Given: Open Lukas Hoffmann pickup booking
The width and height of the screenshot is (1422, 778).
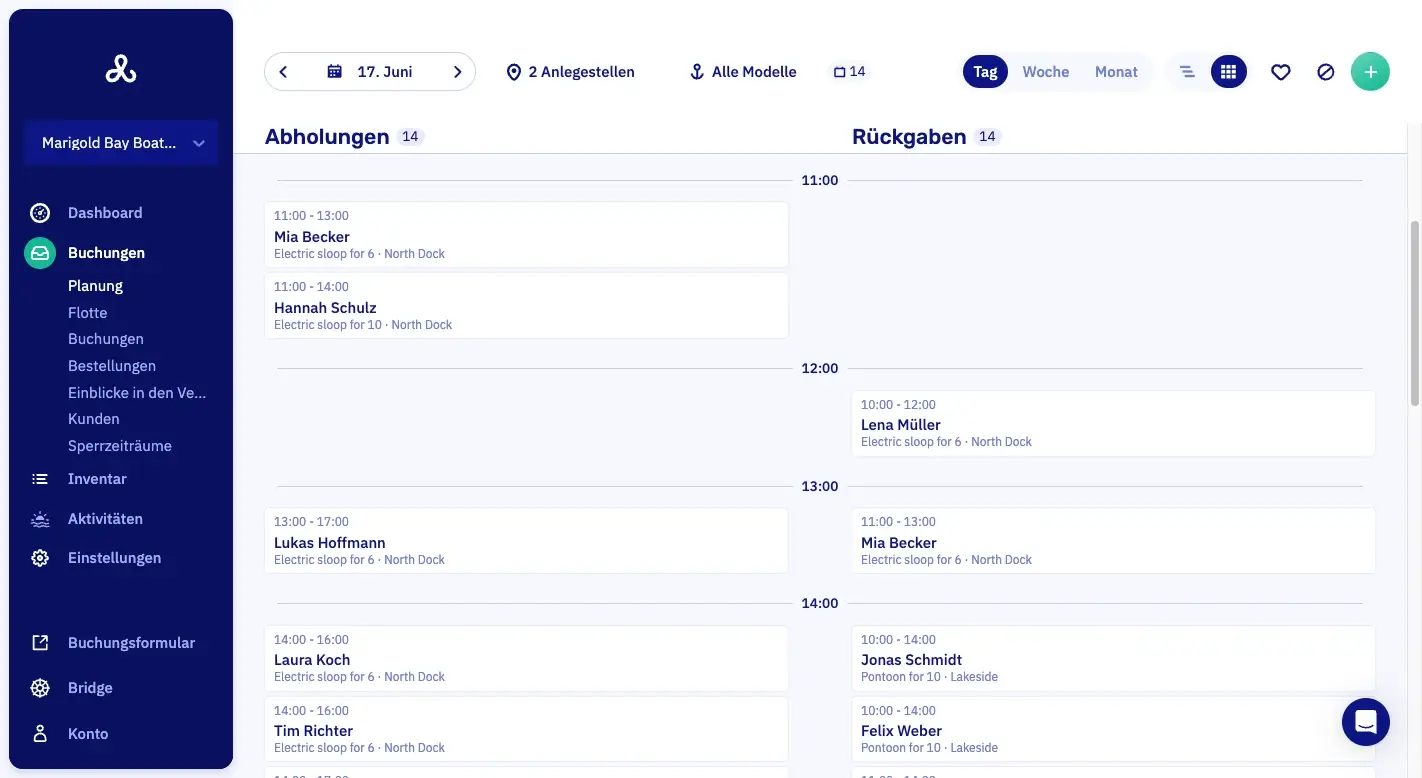Looking at the screenshot, I should click(526, 541).
